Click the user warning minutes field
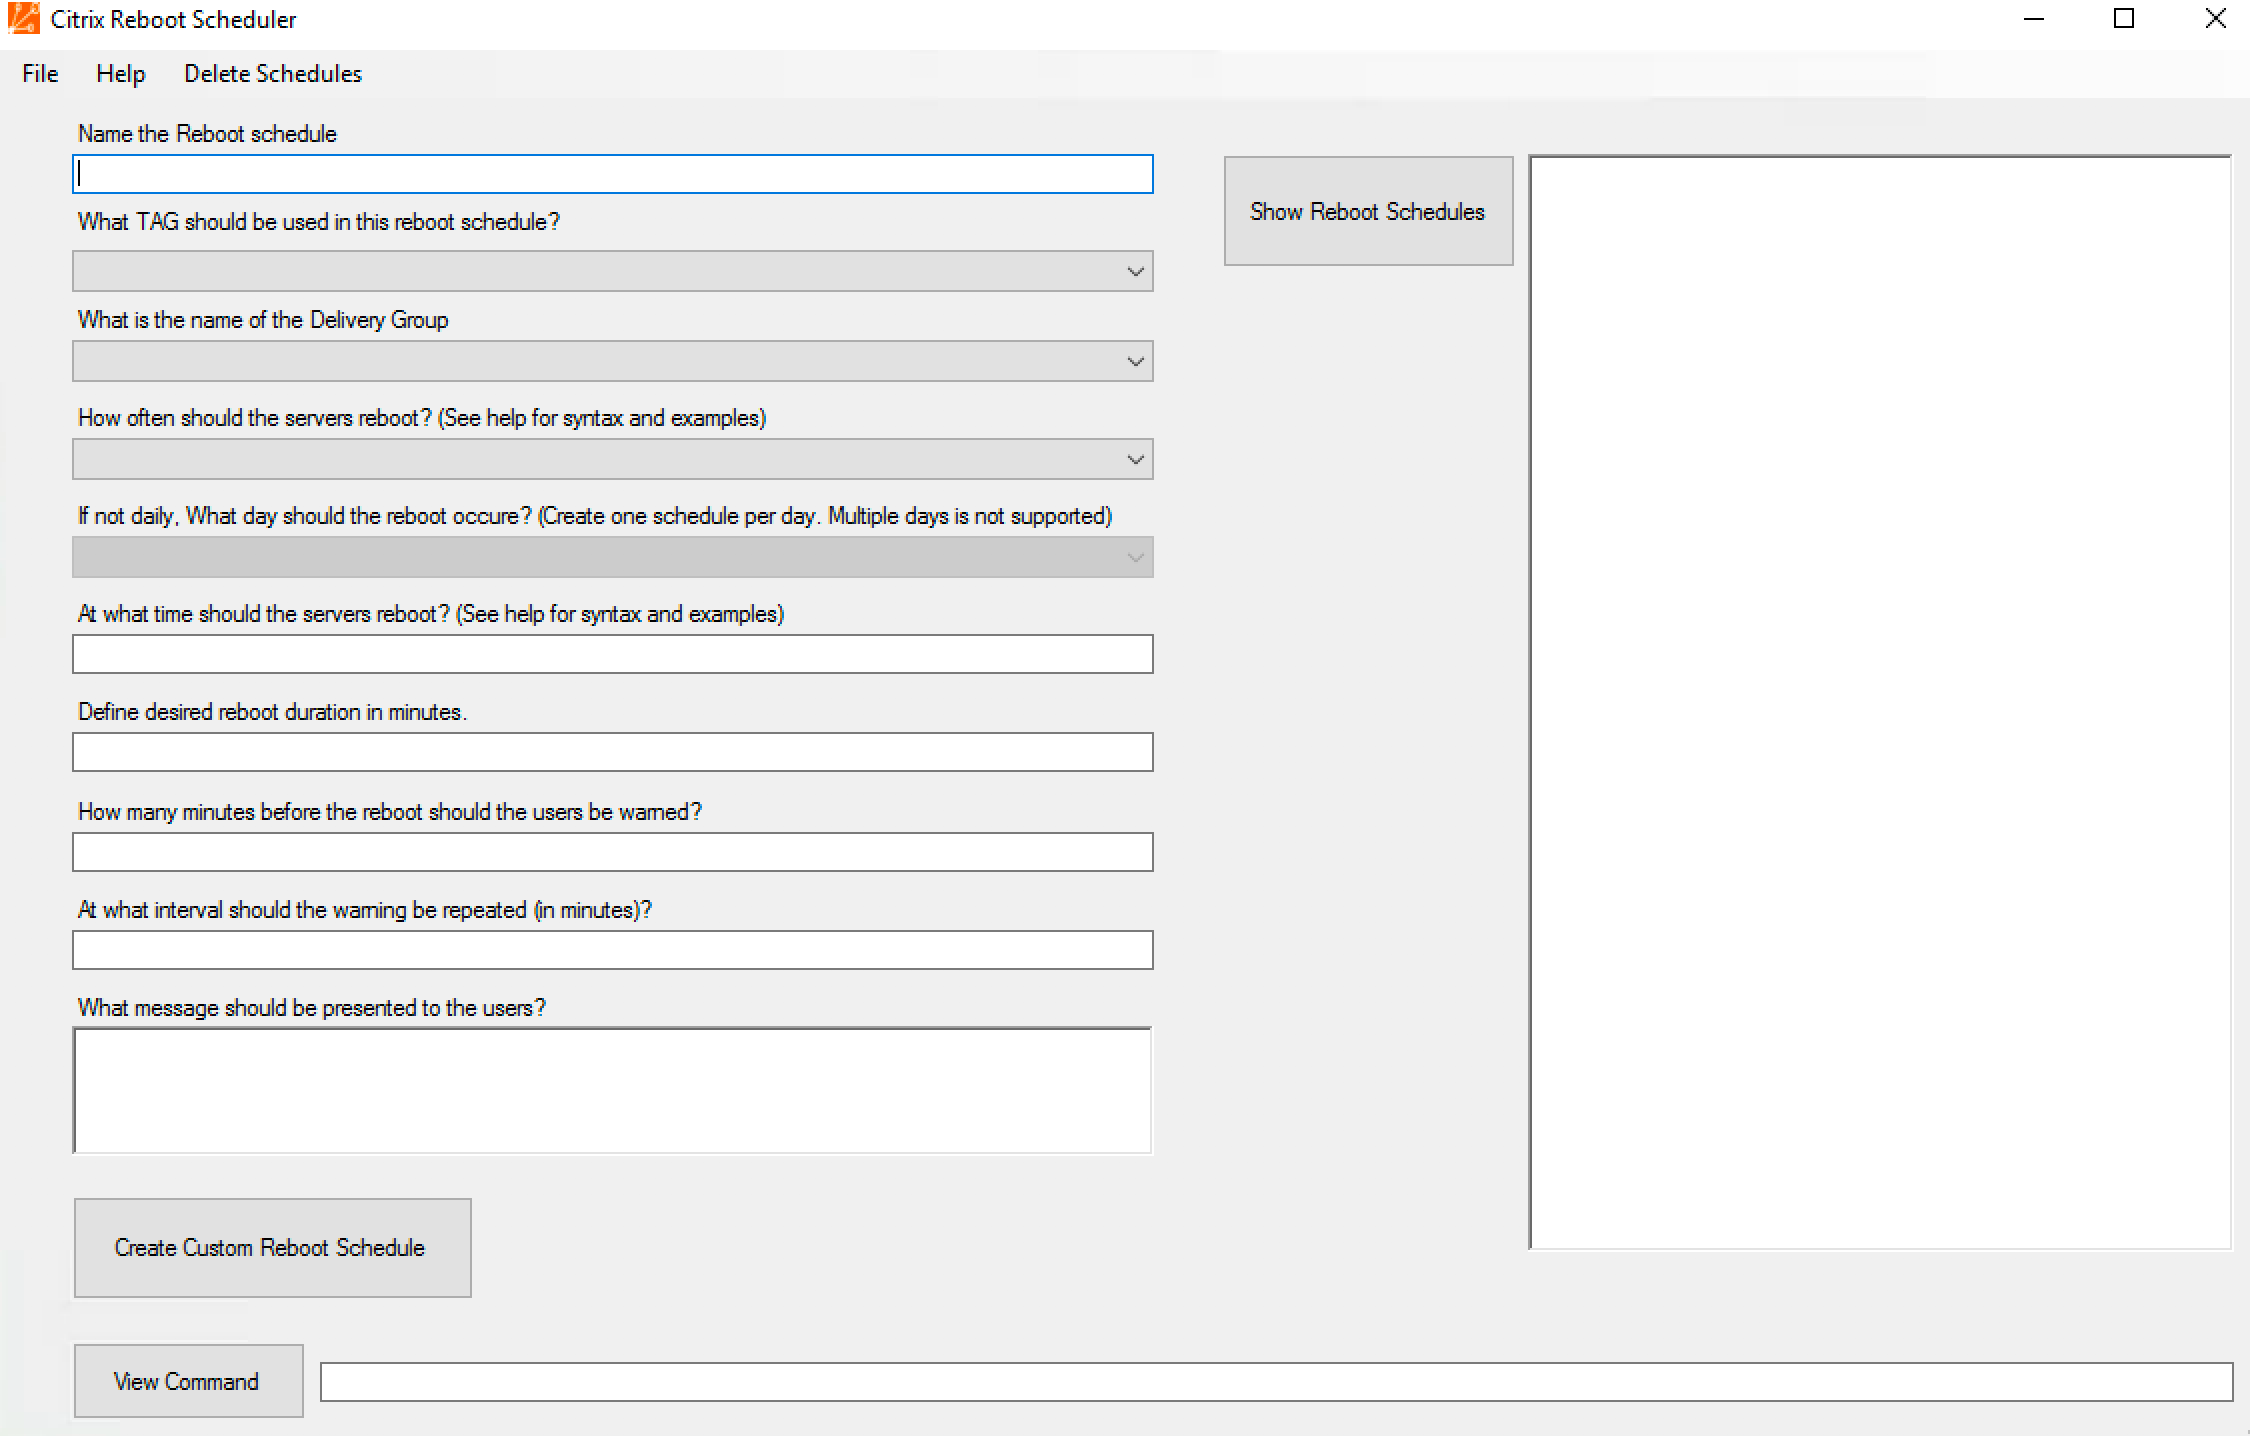The width and height of the screenshot is (2250, 1436). (612, 852)
